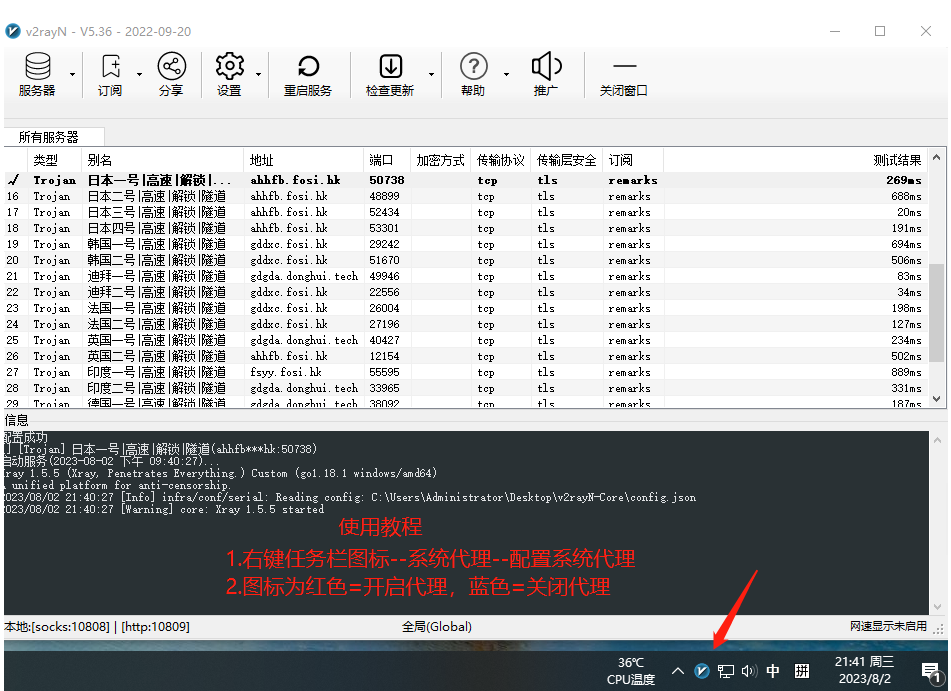This screenshot has width=951, height=691.
Task: Select the 韩国二号 server row
Action: point(466,260)
